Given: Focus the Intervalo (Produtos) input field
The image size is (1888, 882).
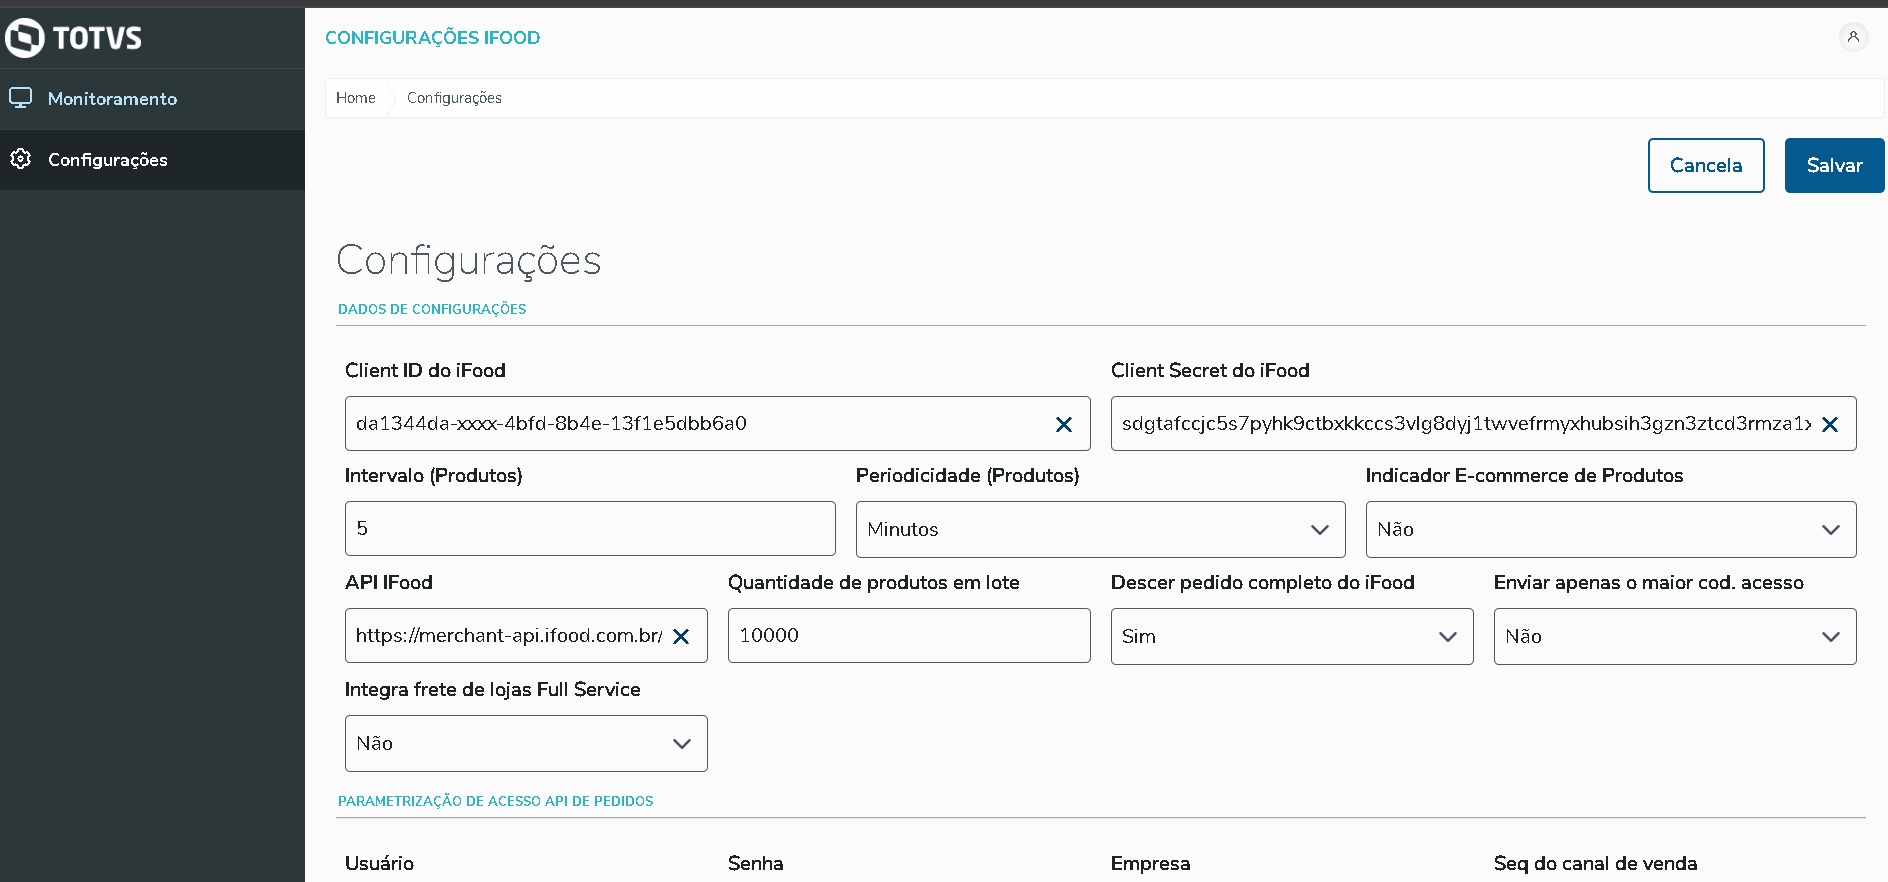Looking at the screenshot, I should point(590,529).
